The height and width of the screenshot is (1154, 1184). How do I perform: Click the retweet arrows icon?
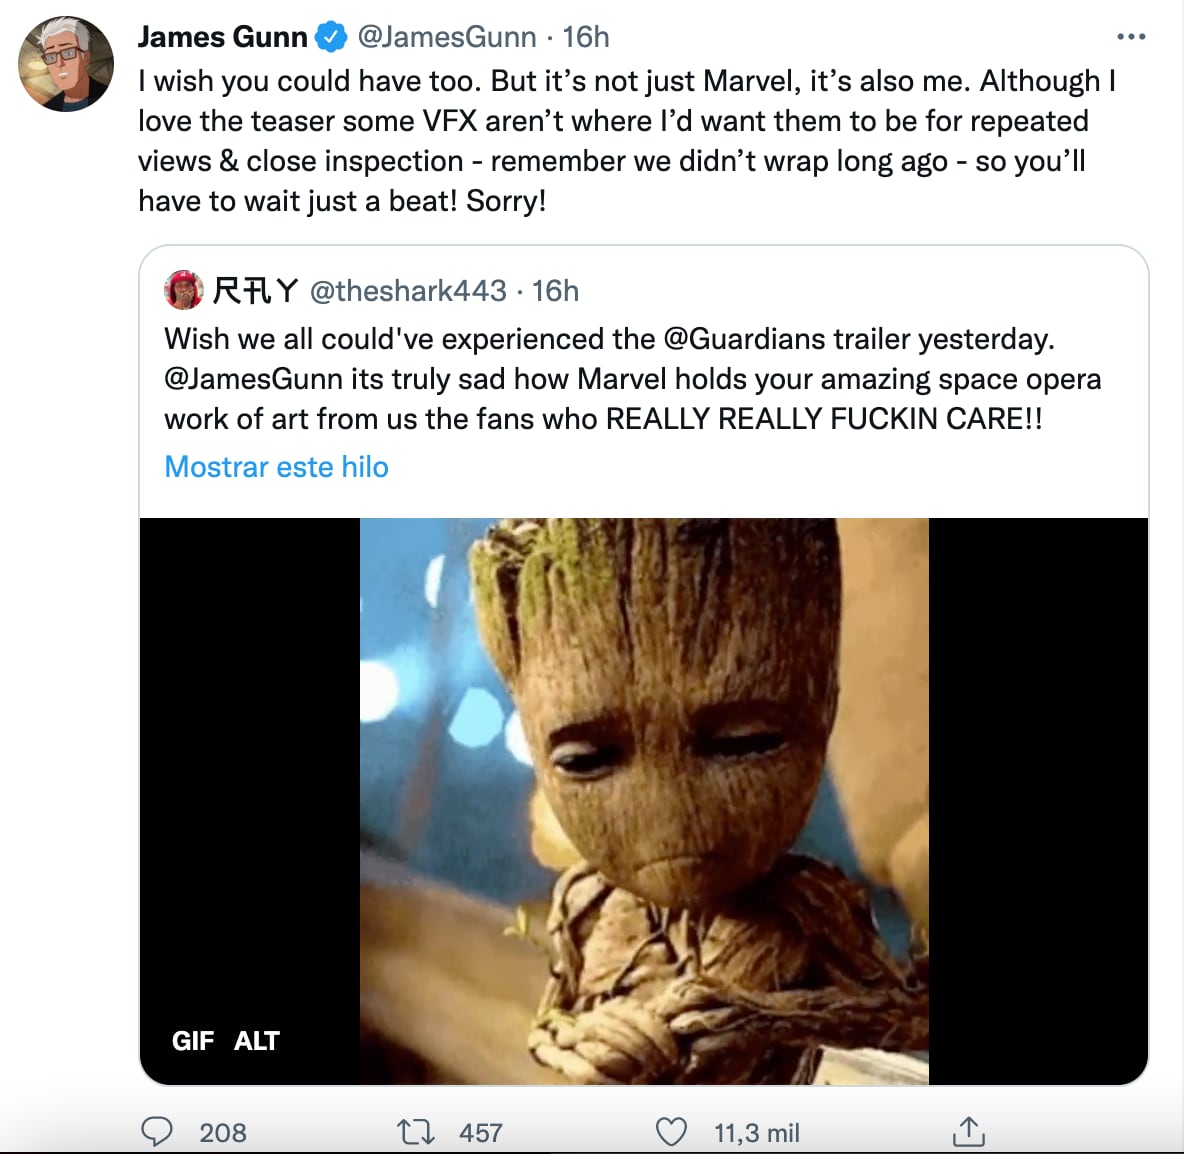point(415,1132)
